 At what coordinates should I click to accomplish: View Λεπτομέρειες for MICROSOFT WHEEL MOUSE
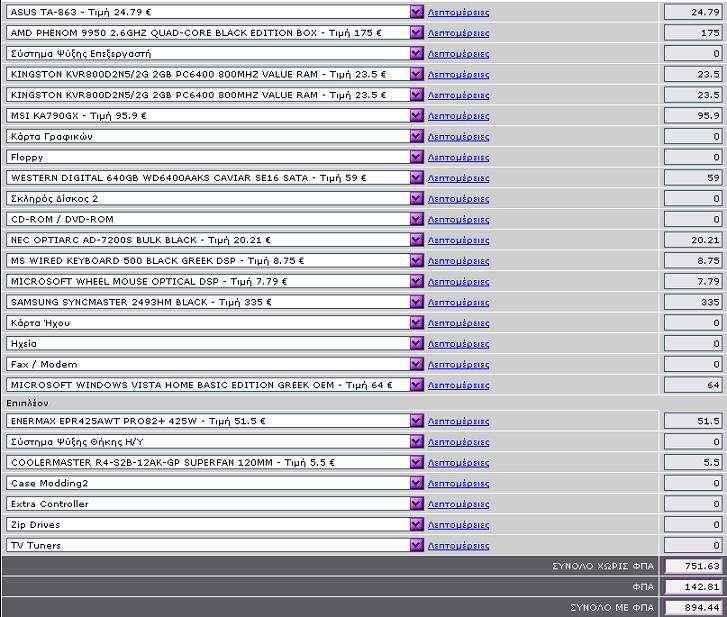coord(458,282)
